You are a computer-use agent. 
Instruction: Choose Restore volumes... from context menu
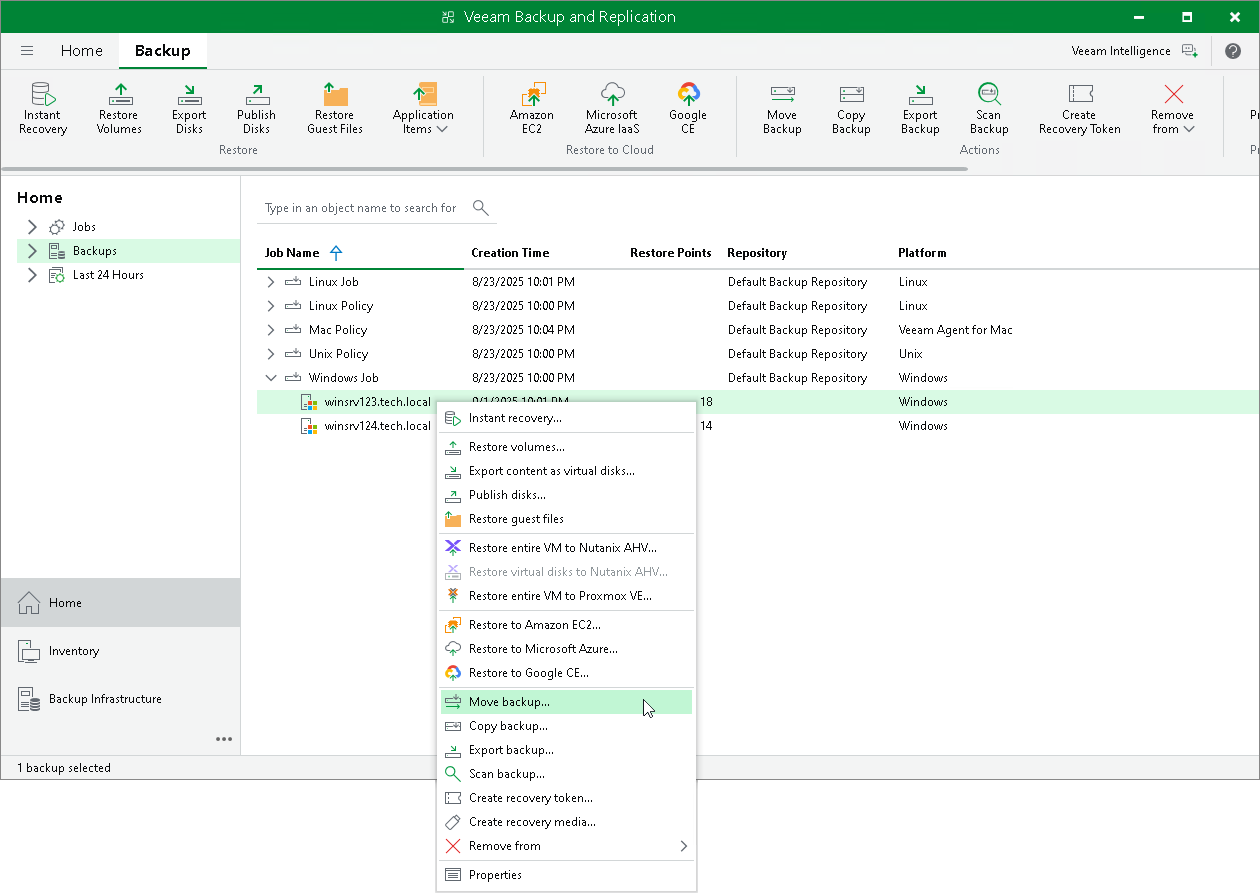[x=567, y=447]
